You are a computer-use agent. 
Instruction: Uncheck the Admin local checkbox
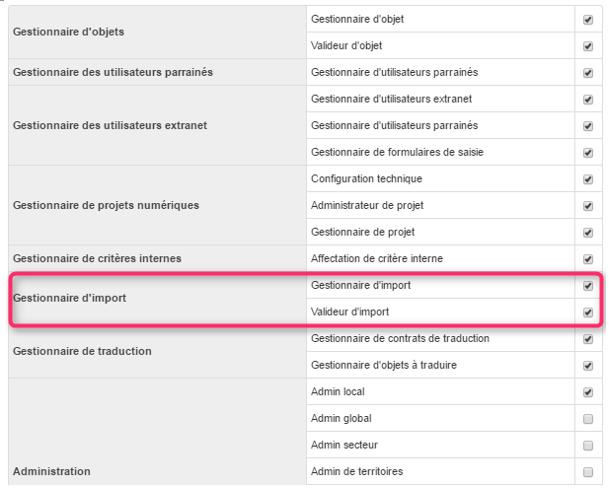[588, 392]
